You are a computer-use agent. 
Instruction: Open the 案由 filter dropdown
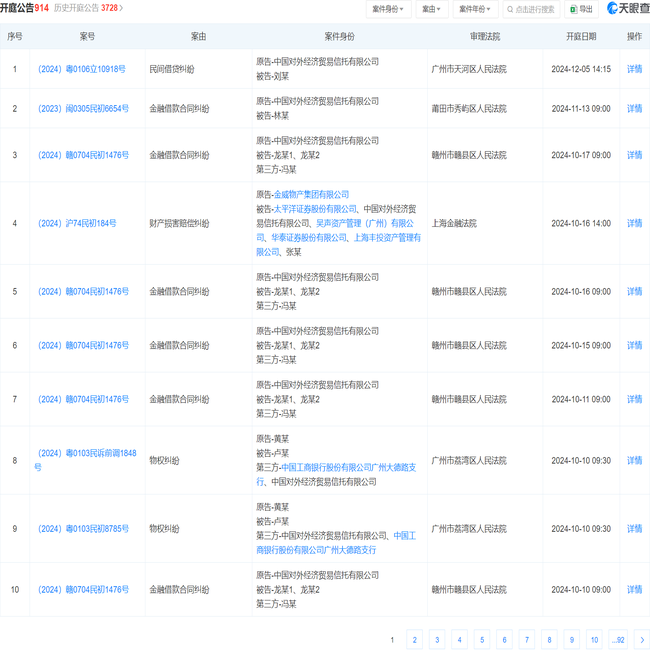click(x=431, y=9)
